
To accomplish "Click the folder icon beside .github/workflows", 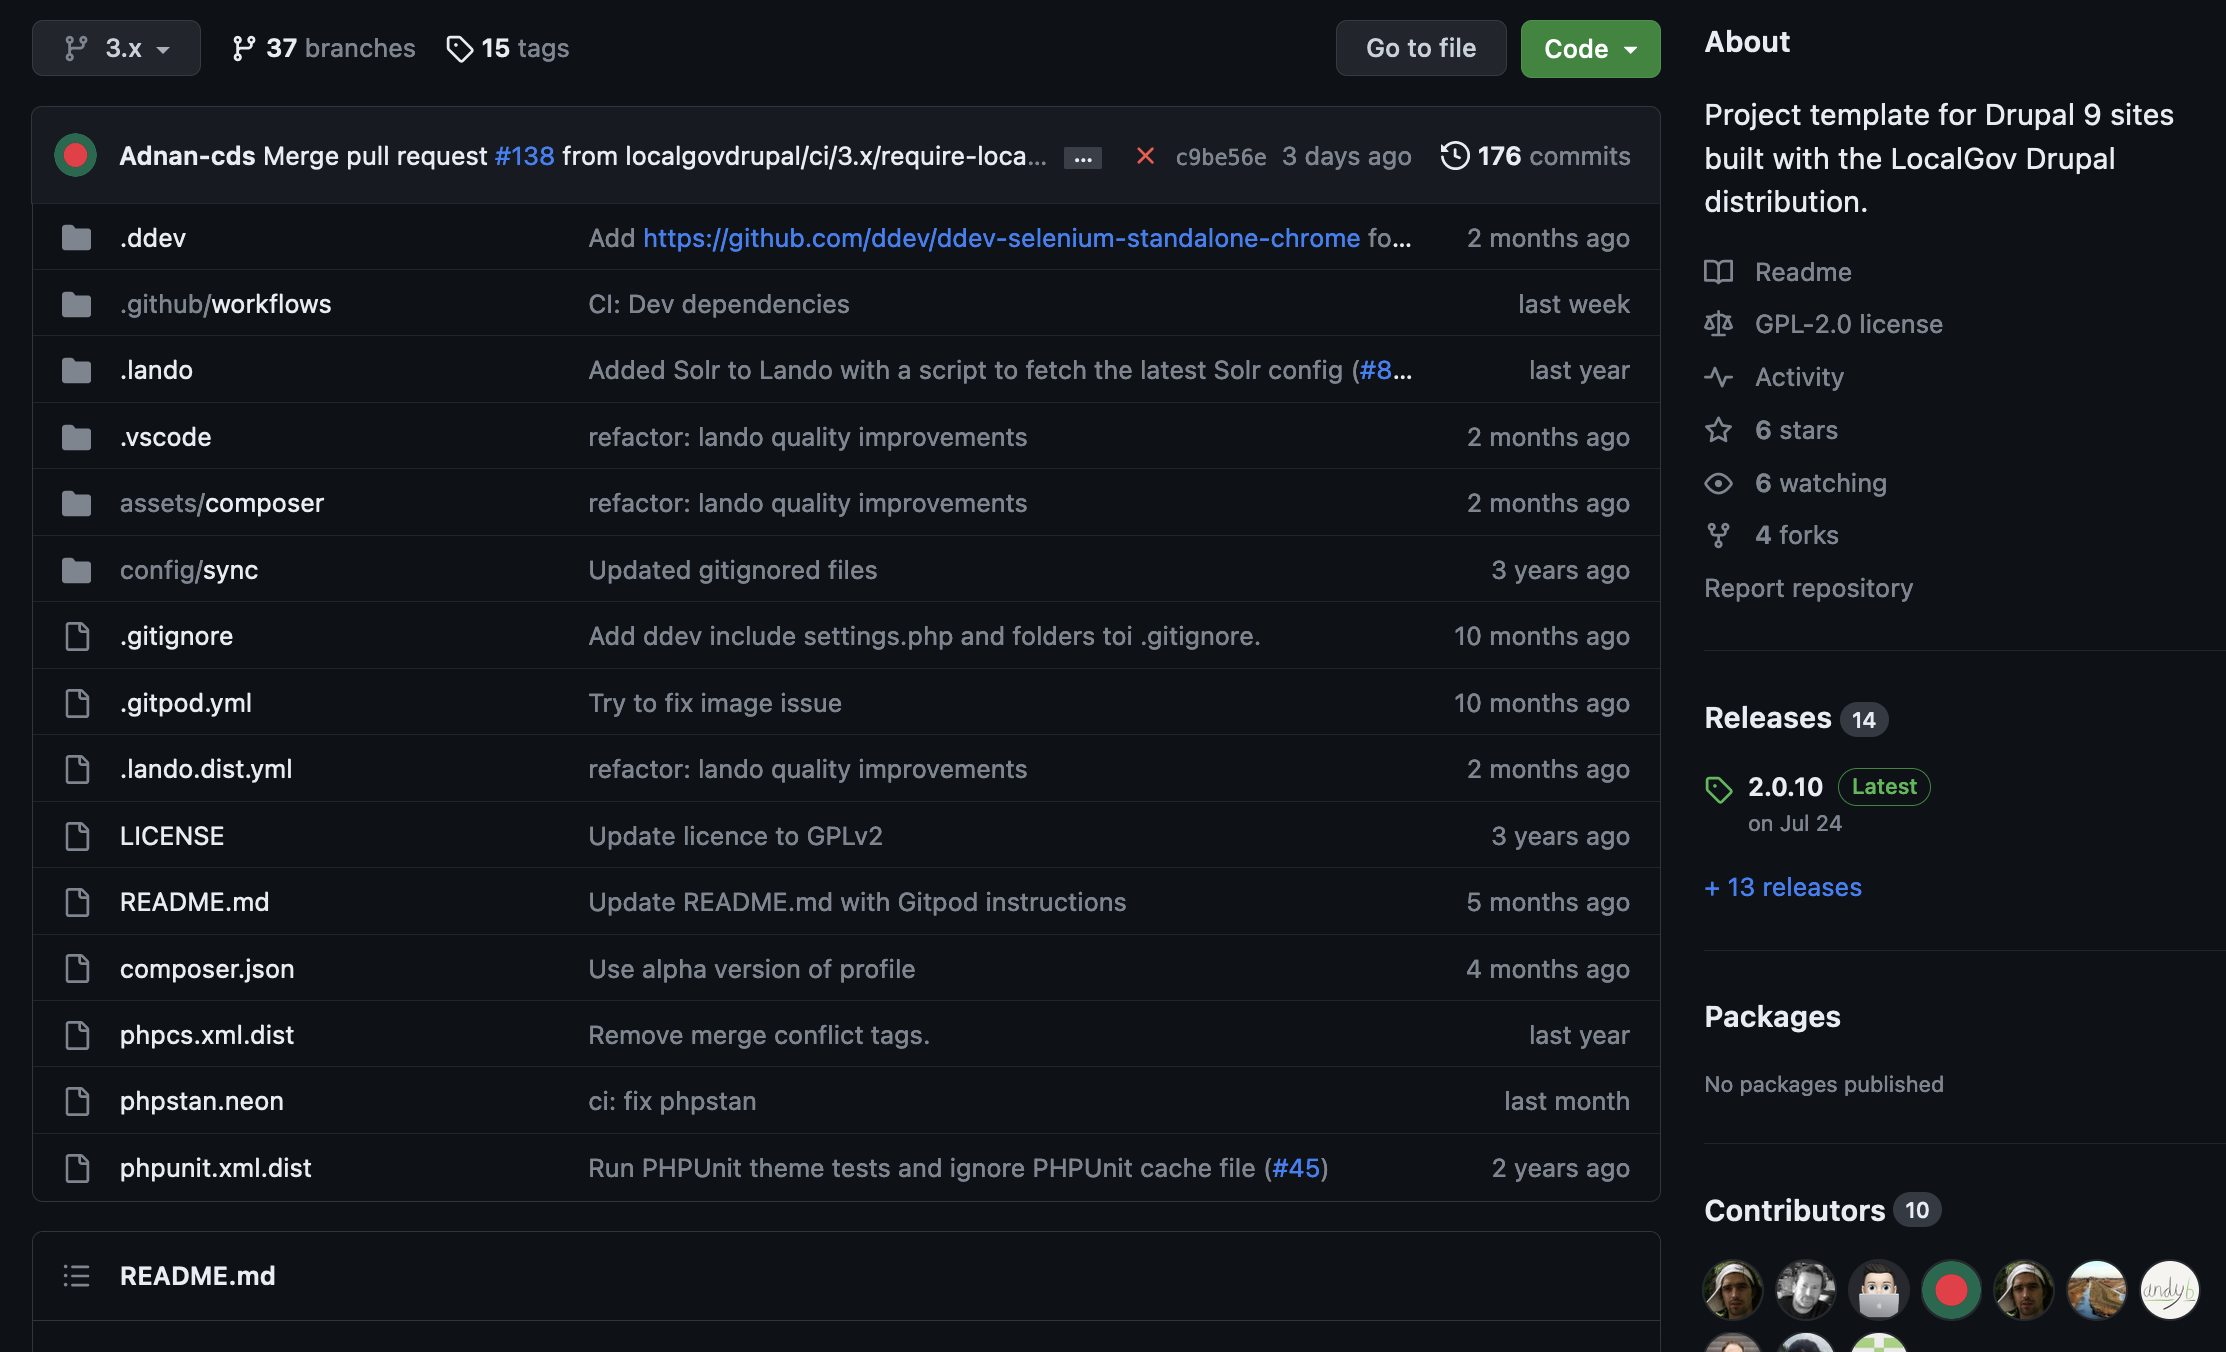I will click(76, 304).
